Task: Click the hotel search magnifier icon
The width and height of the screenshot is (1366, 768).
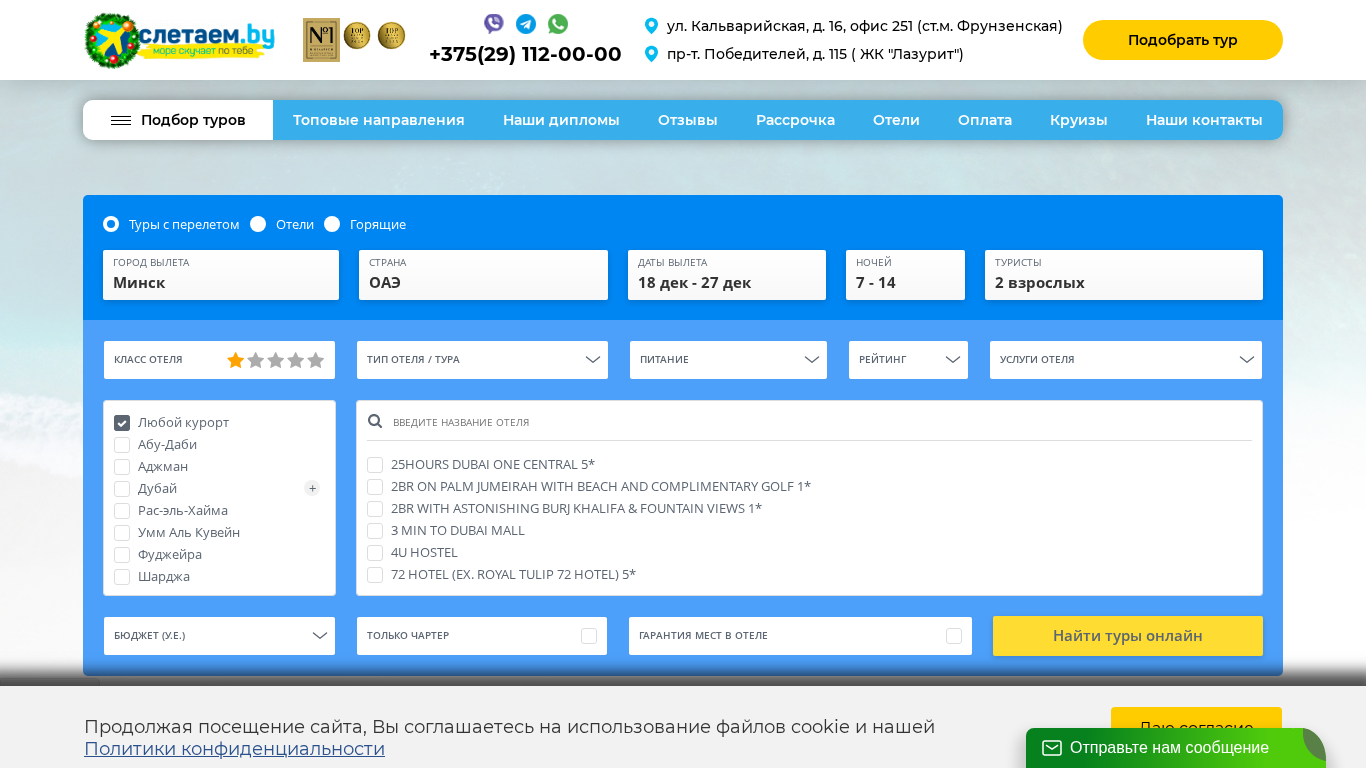Action: tap(375, 422)
